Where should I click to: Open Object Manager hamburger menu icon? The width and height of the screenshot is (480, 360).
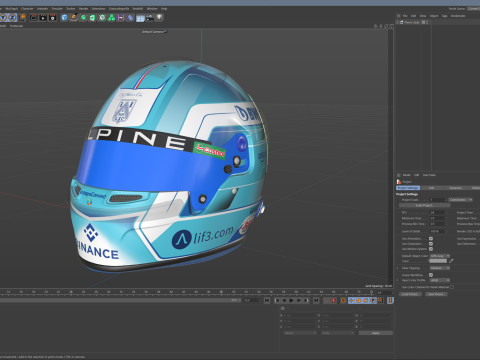(x=399, y=16)
